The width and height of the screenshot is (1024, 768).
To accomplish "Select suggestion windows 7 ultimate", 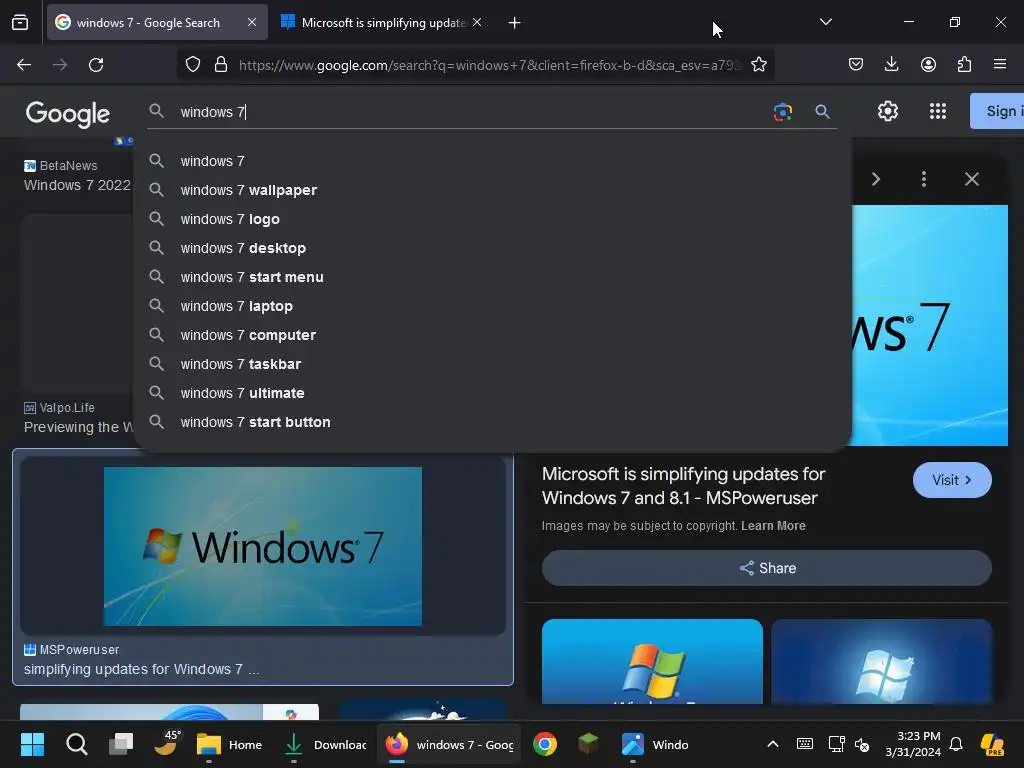I will click(x=492, y=393).
